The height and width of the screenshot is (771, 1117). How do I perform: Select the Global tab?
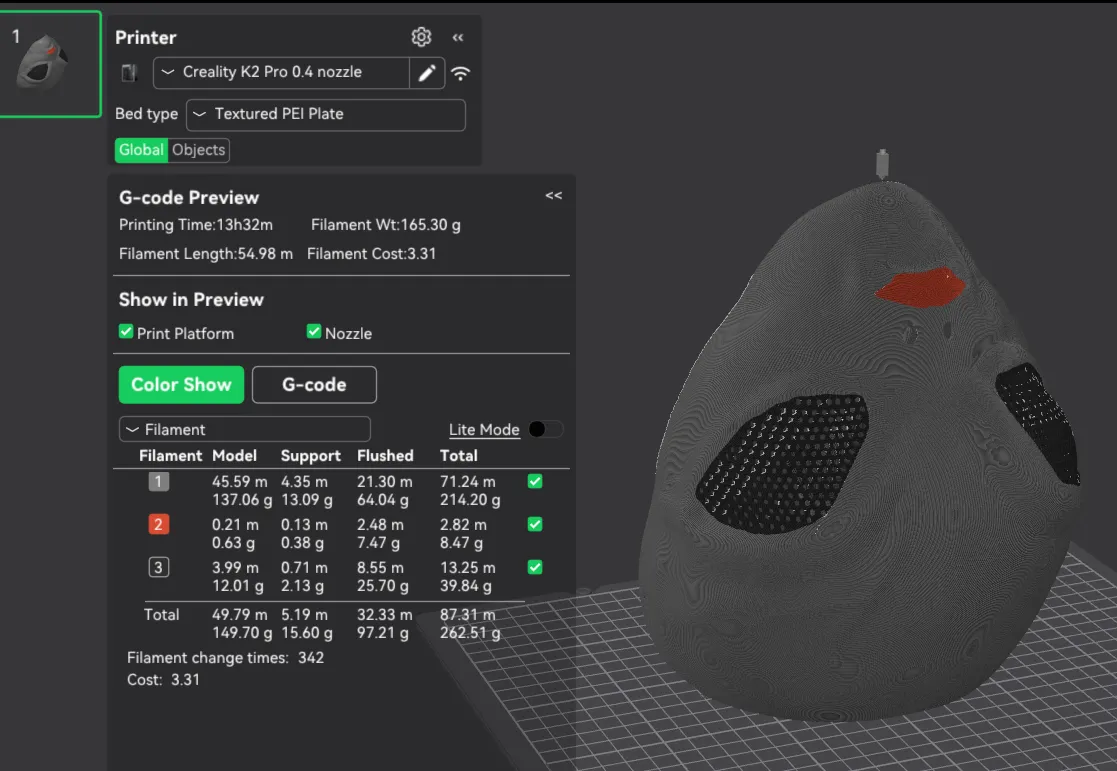[141, 150]
